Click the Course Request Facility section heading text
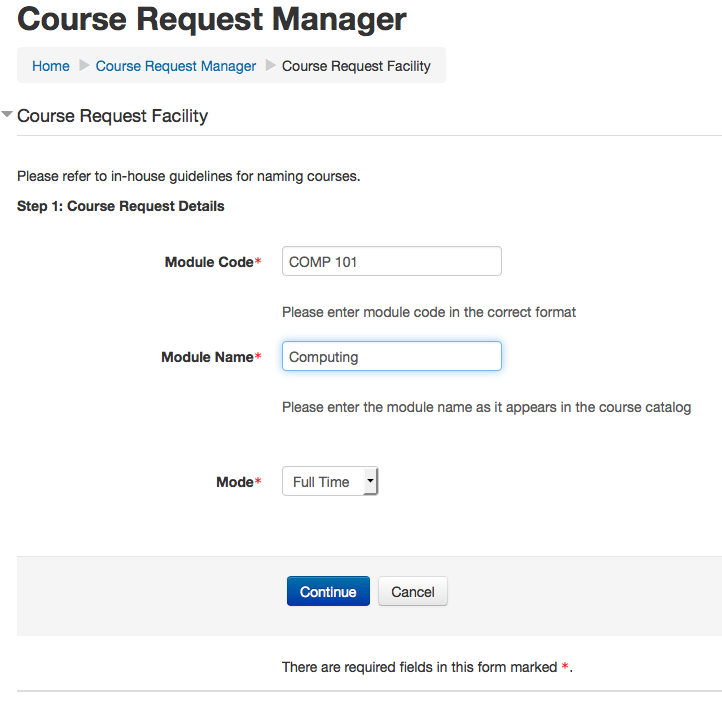 112,116
